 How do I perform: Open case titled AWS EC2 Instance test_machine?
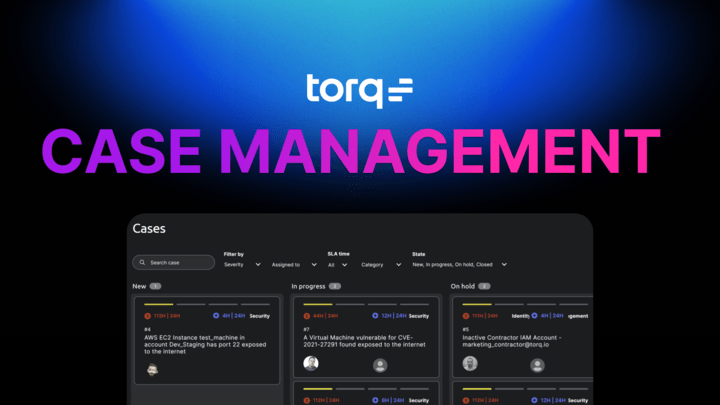click(205, 344)
